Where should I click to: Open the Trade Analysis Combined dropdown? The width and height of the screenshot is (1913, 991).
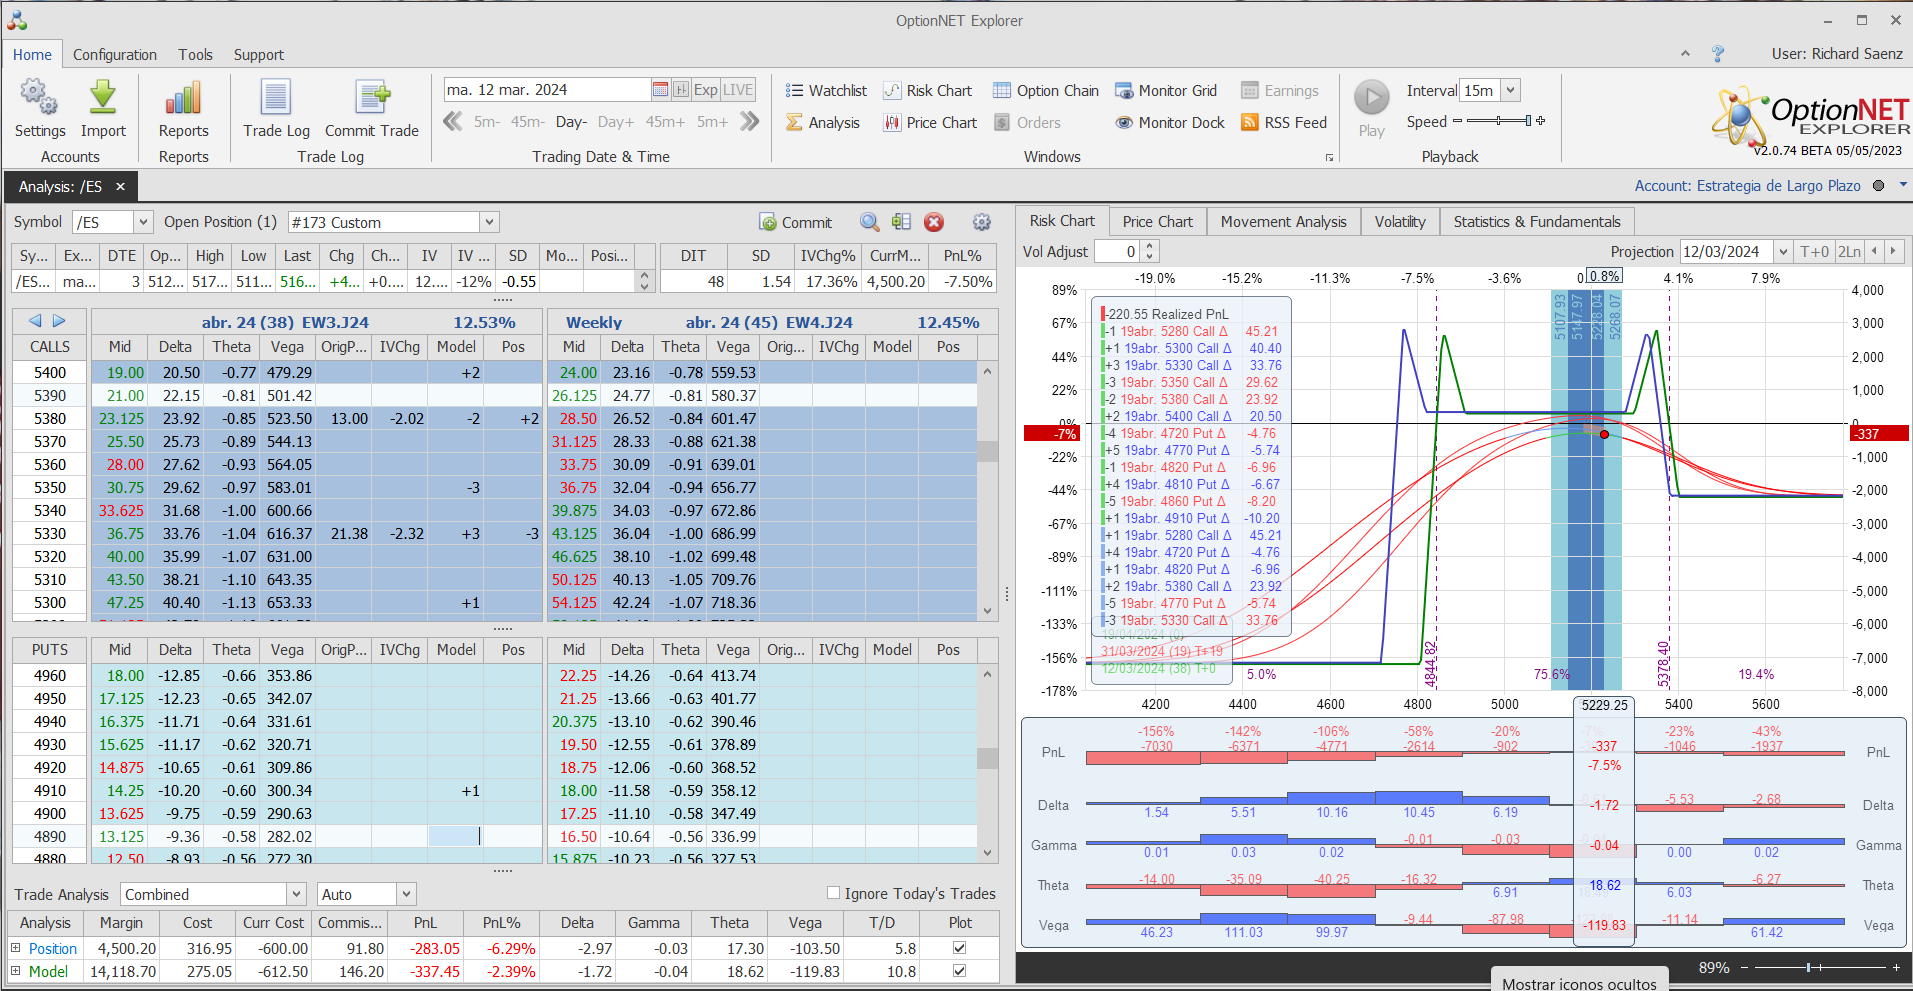[x=296, y=894]
